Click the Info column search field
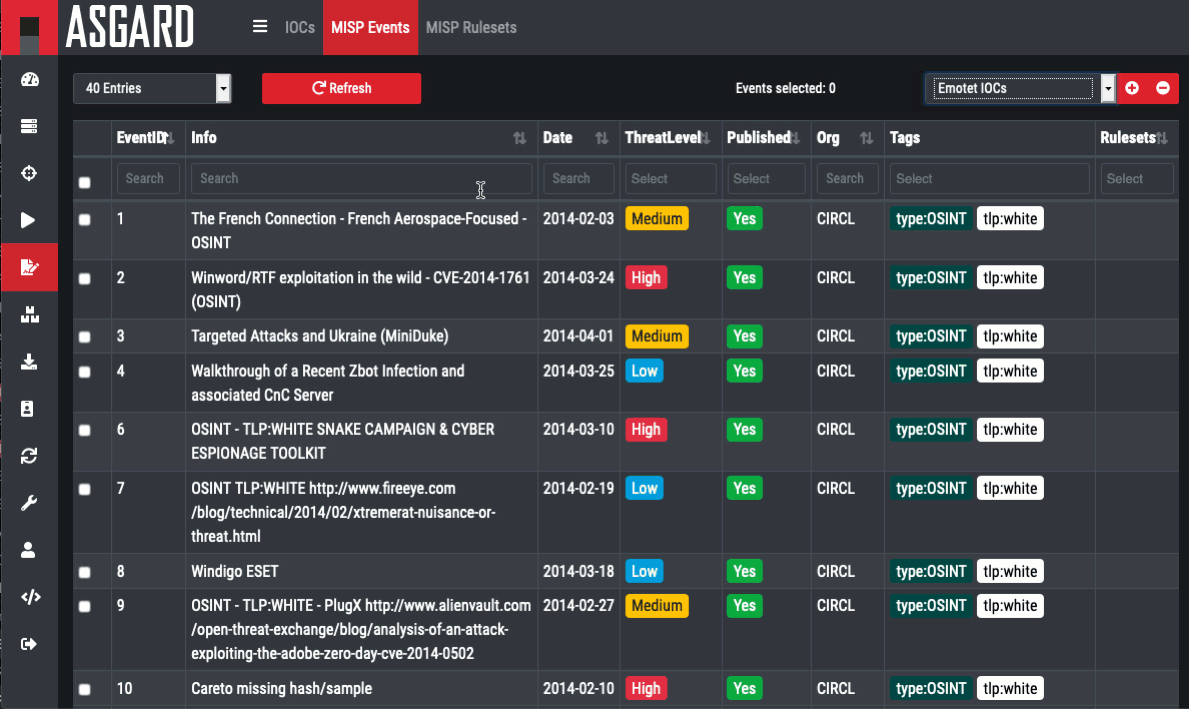Viewport: 1189px width, 709px height. [x=361, y=179]
